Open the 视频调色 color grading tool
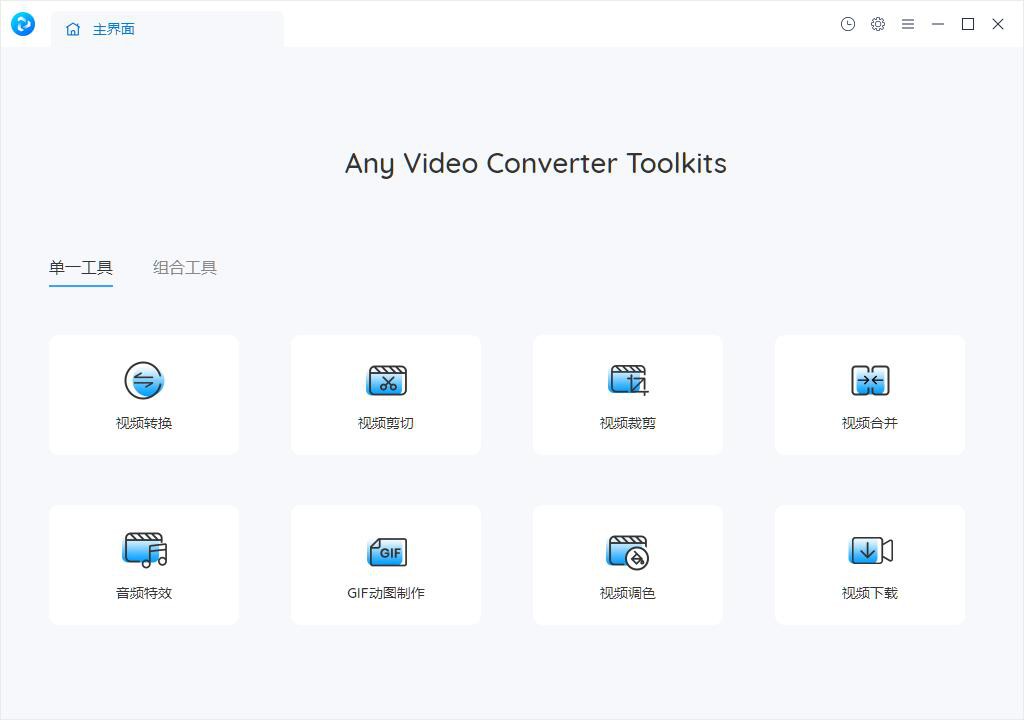The width and height of the screenshot is (1024, 720). click(628, 564)
